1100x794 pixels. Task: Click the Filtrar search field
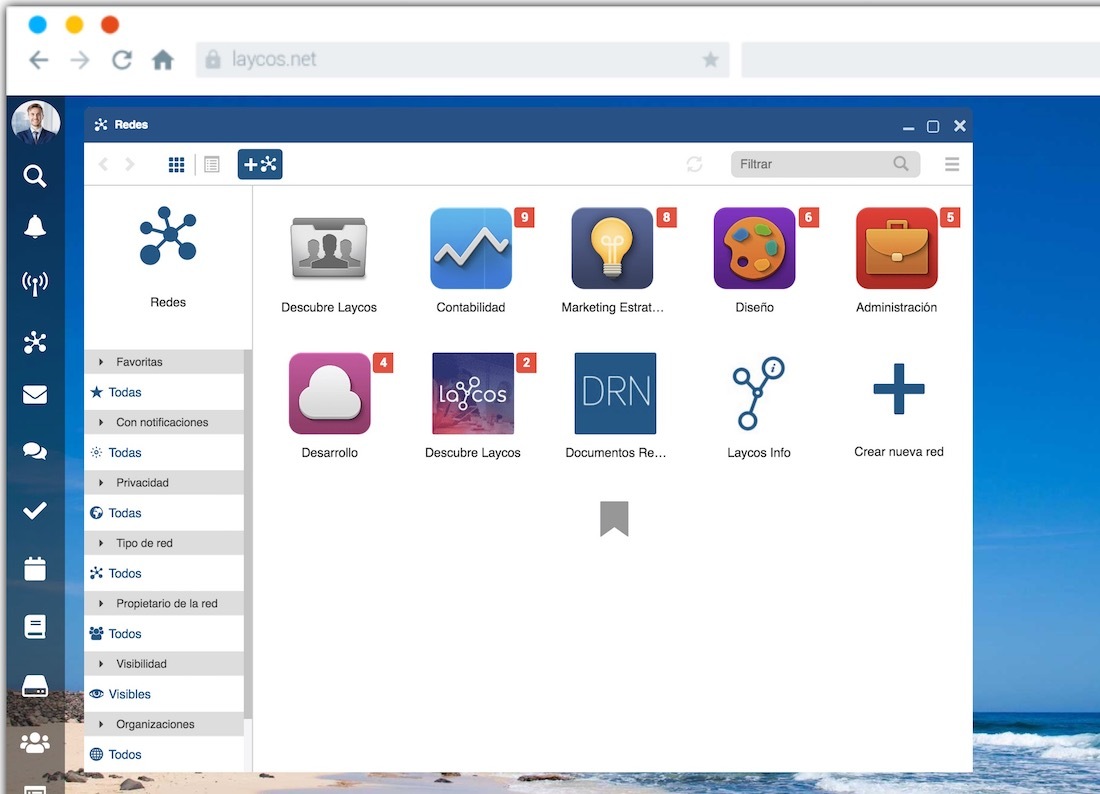click(812, 164)
